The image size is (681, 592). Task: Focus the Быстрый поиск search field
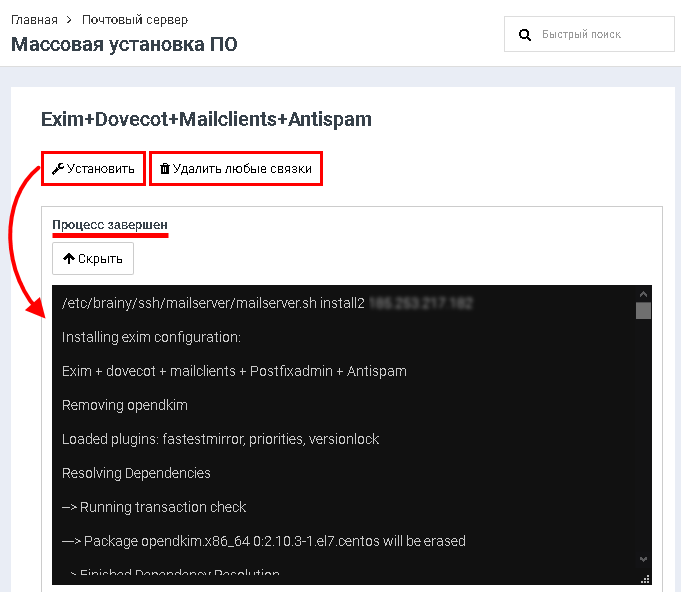coord(589,34)
